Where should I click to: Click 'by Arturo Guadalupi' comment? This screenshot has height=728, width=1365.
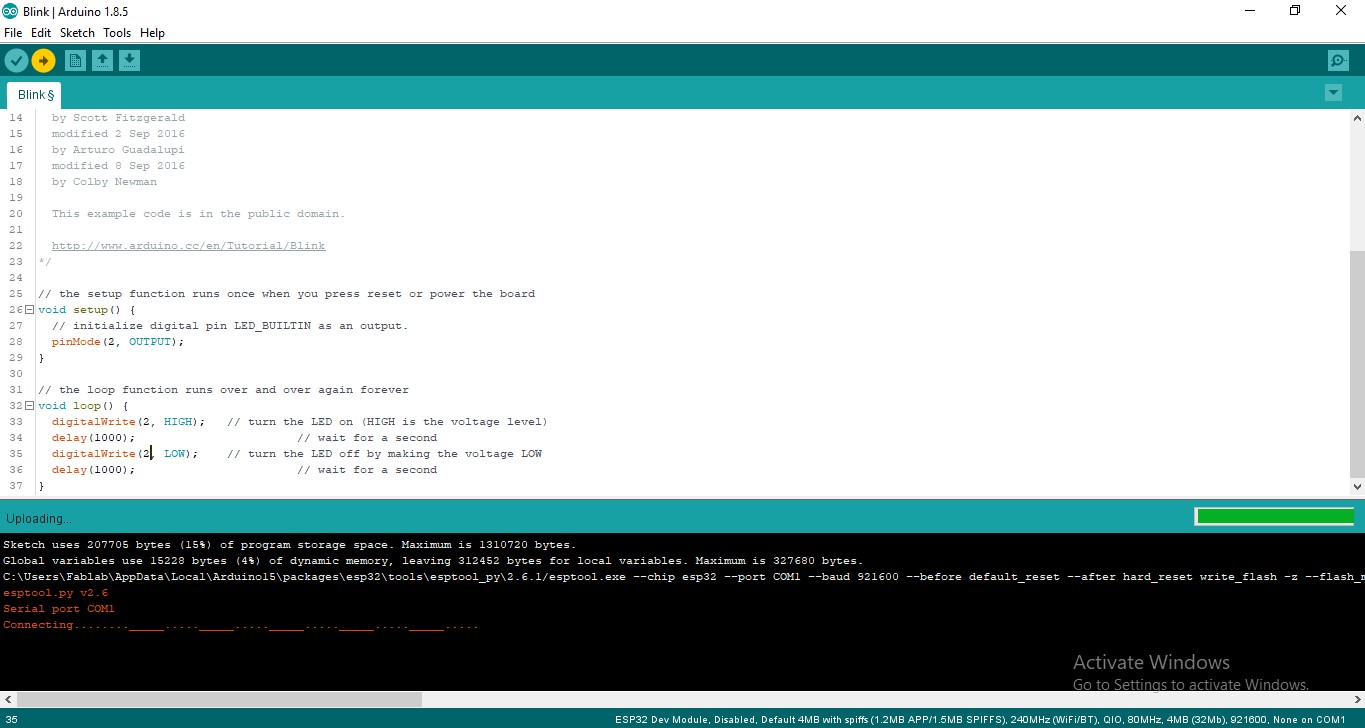click(118, 150)
